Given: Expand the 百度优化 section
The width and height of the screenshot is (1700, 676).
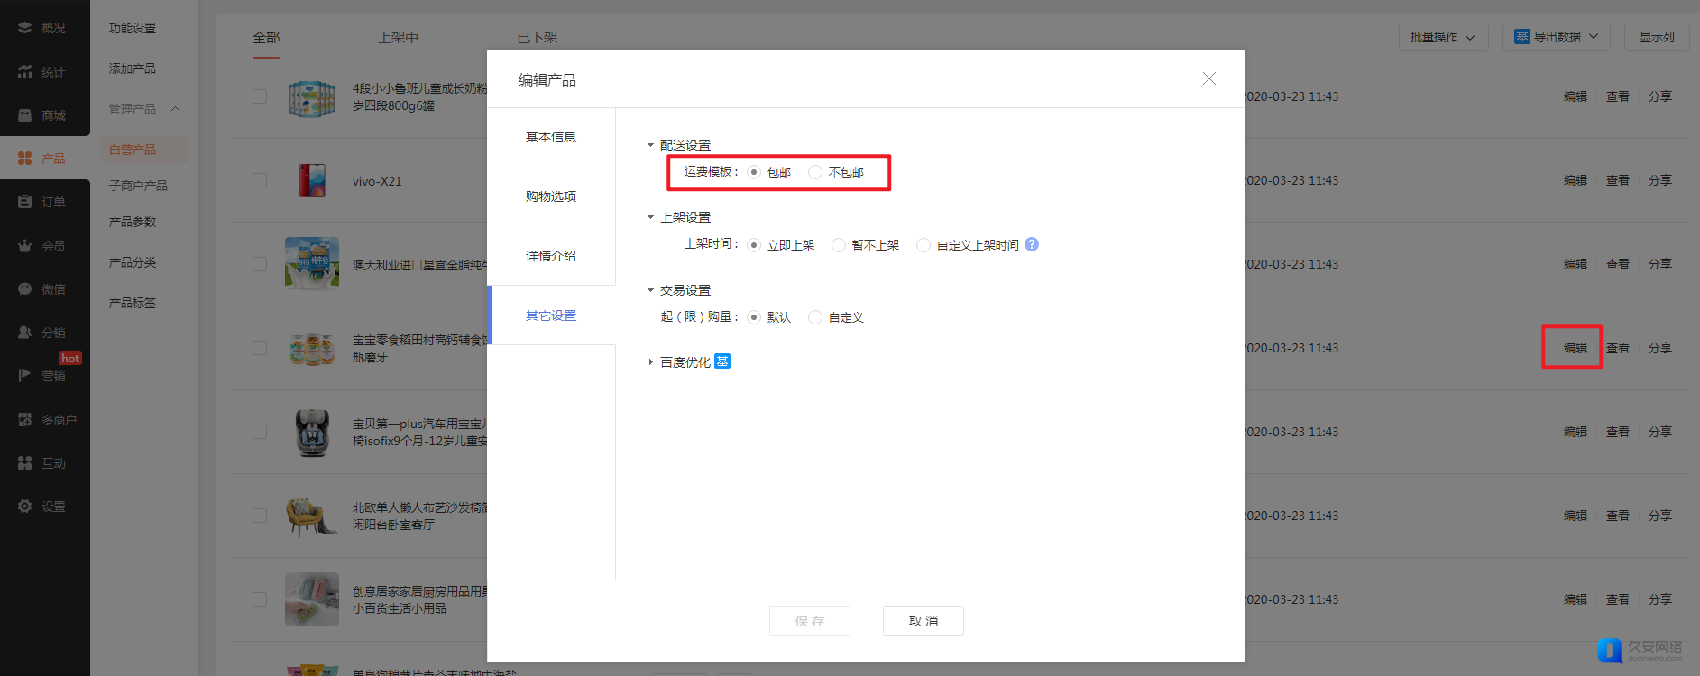Looking at the screenshot, I should [x=651, y=362].
